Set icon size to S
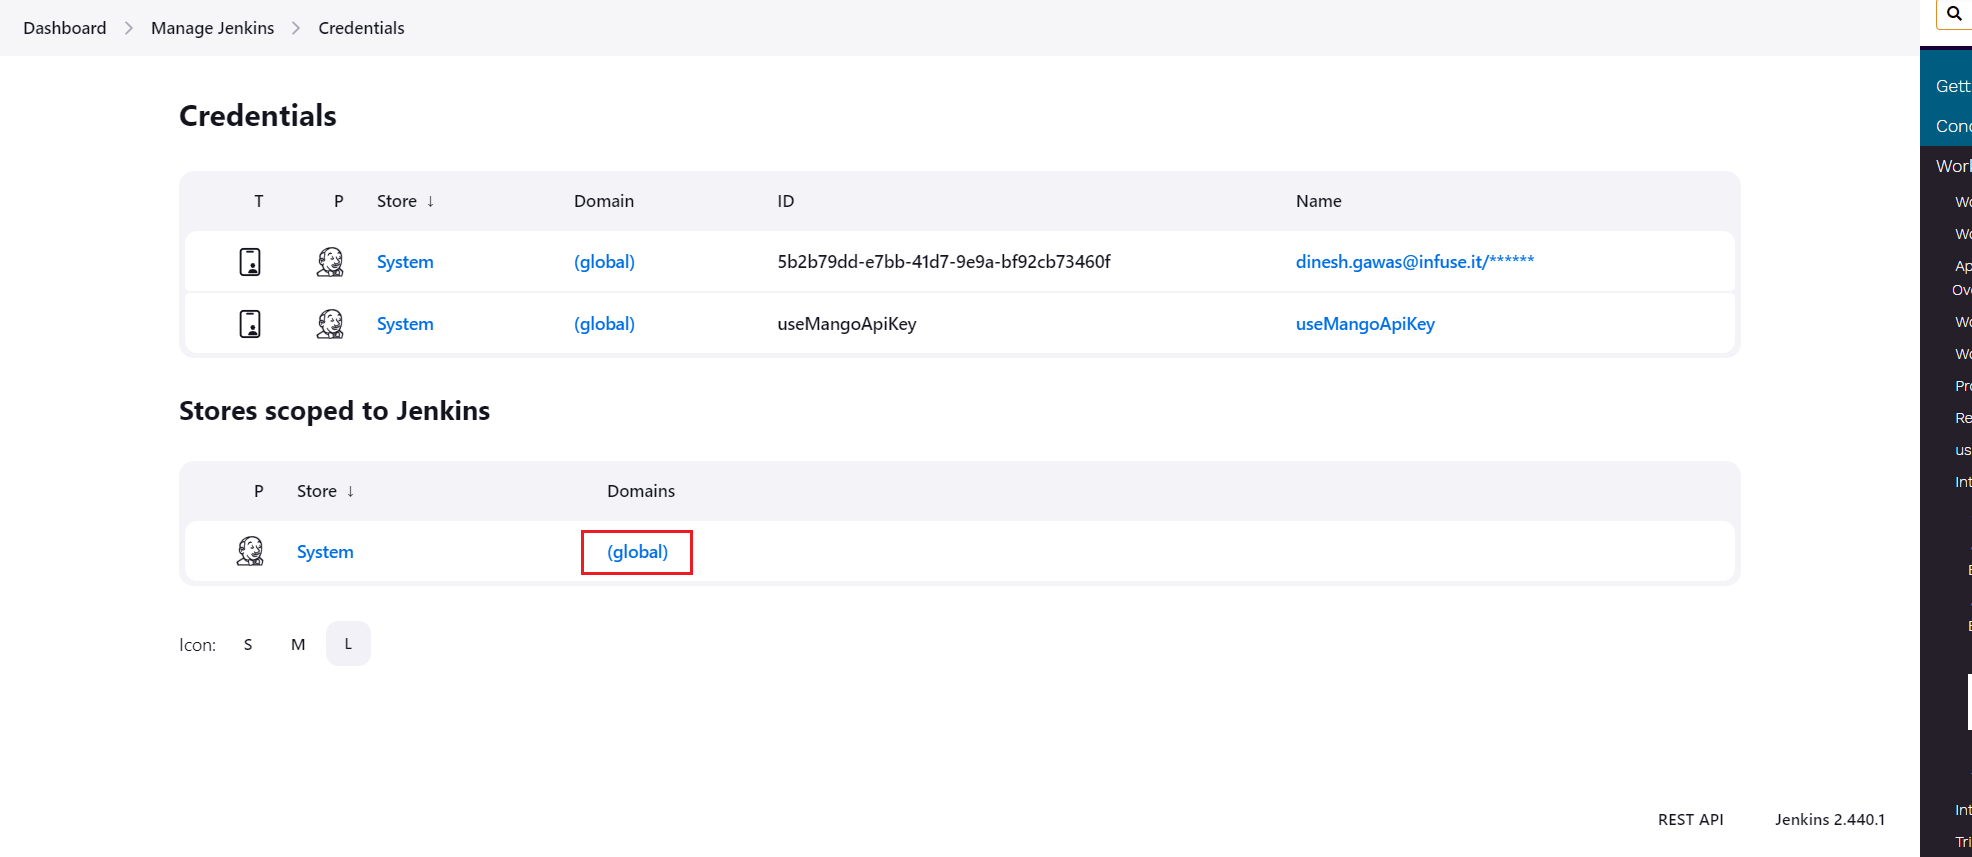The height and width of the screenshot is (857, 1972). point(248,644)
